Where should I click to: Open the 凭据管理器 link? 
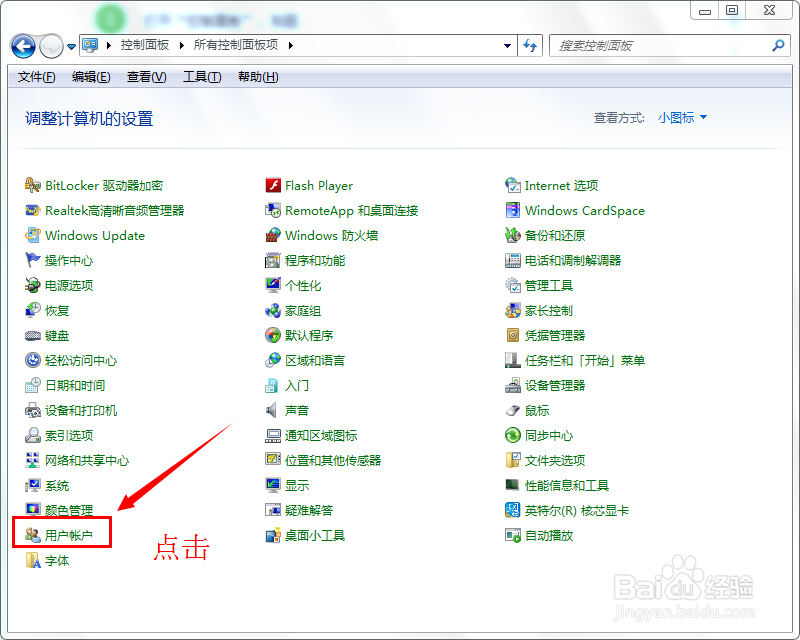555,335
